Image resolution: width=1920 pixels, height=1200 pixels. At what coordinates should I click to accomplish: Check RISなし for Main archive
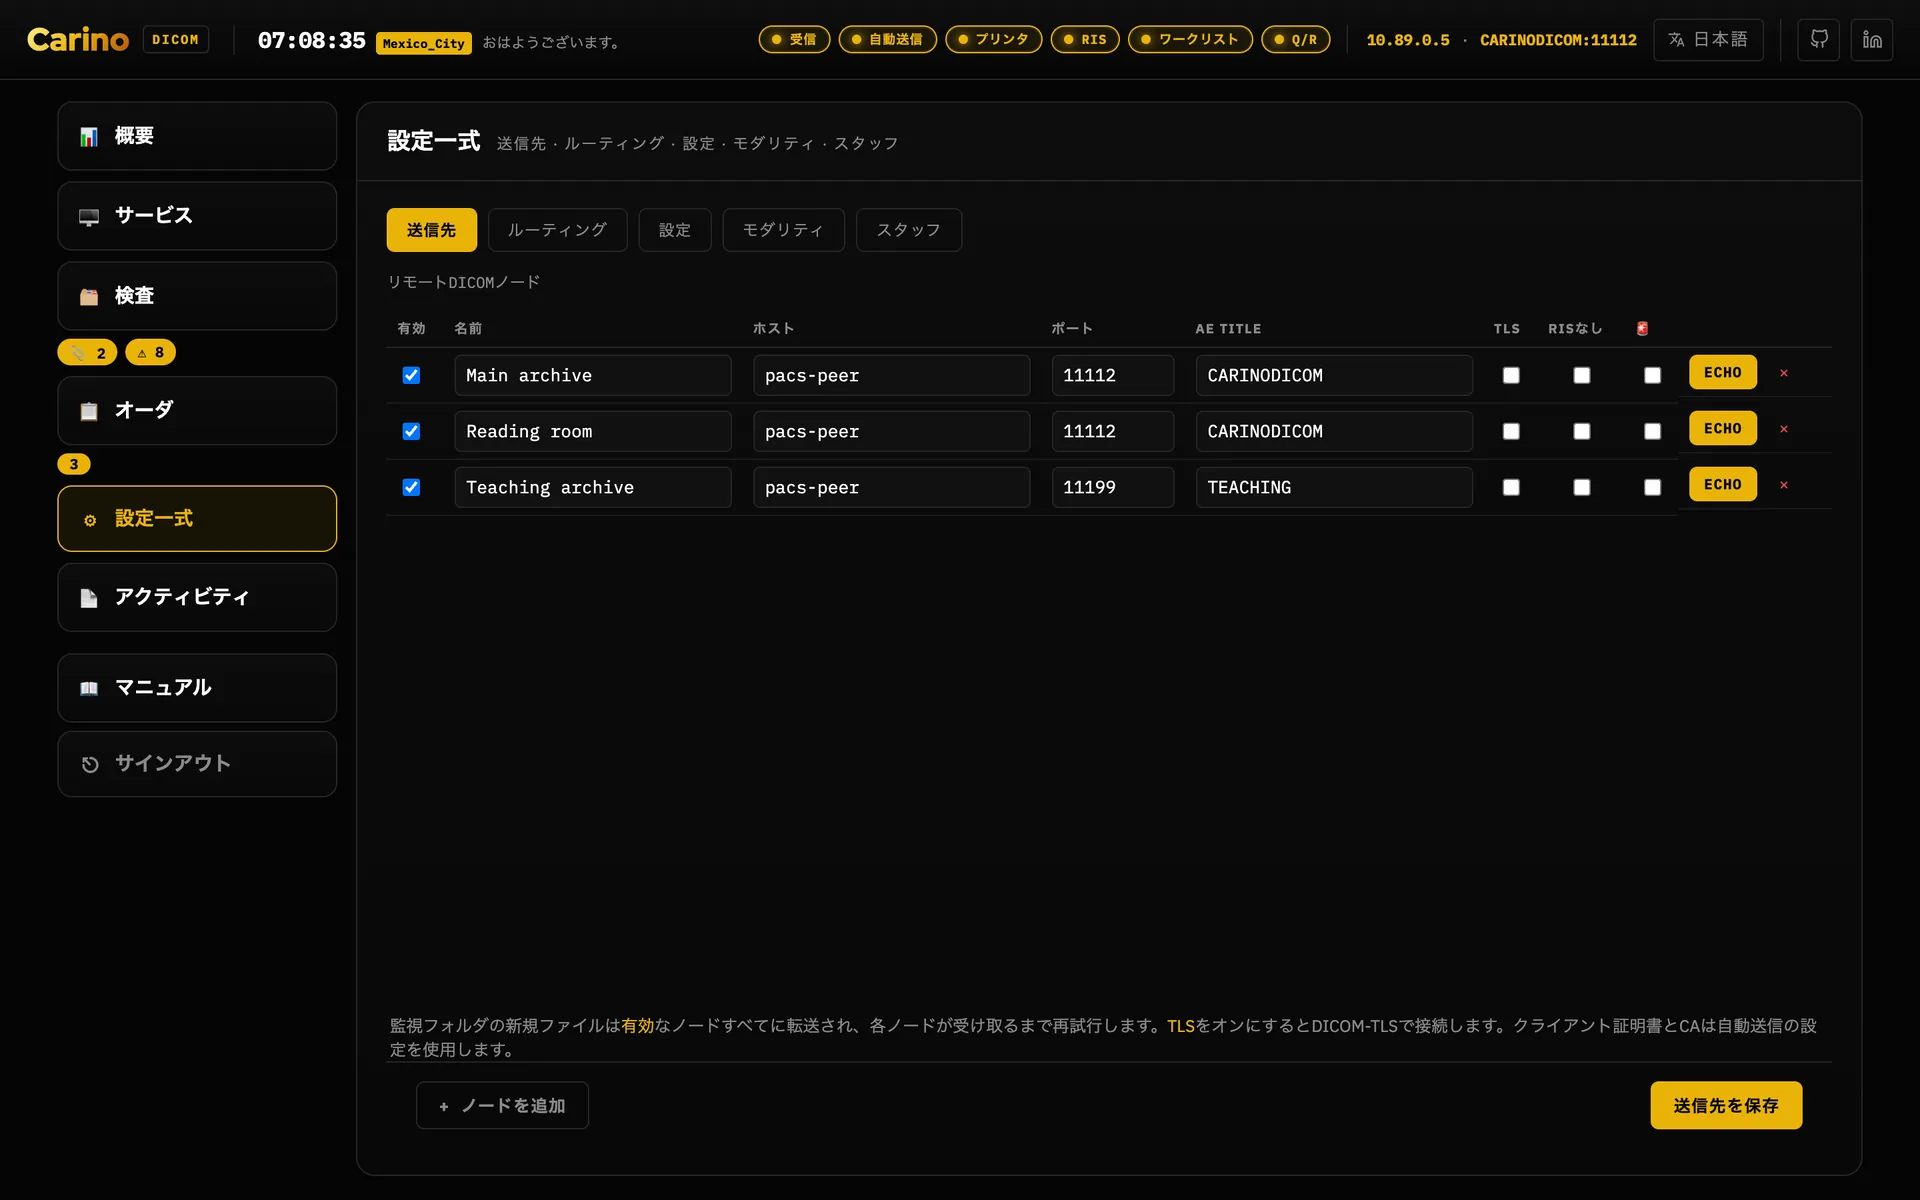click(x=1581, y=375)
